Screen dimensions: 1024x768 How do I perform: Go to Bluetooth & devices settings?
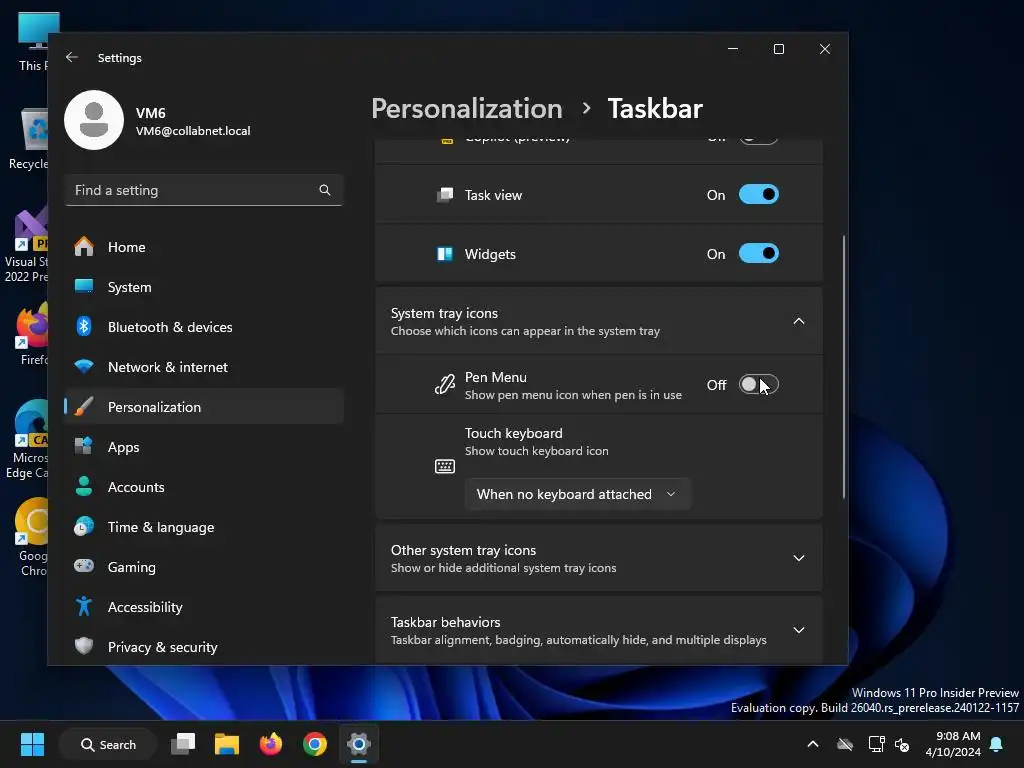pos(204,327)
